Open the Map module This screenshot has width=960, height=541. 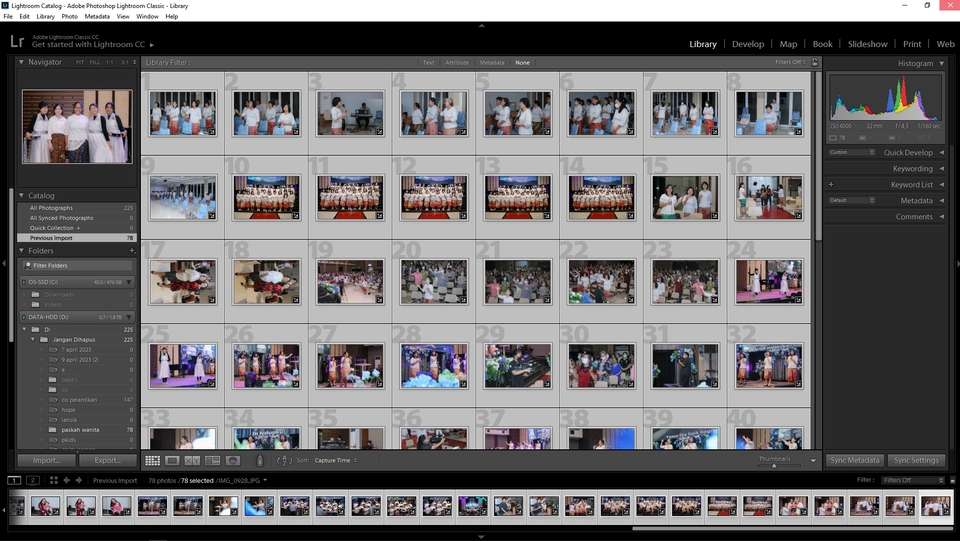[788, 44]
